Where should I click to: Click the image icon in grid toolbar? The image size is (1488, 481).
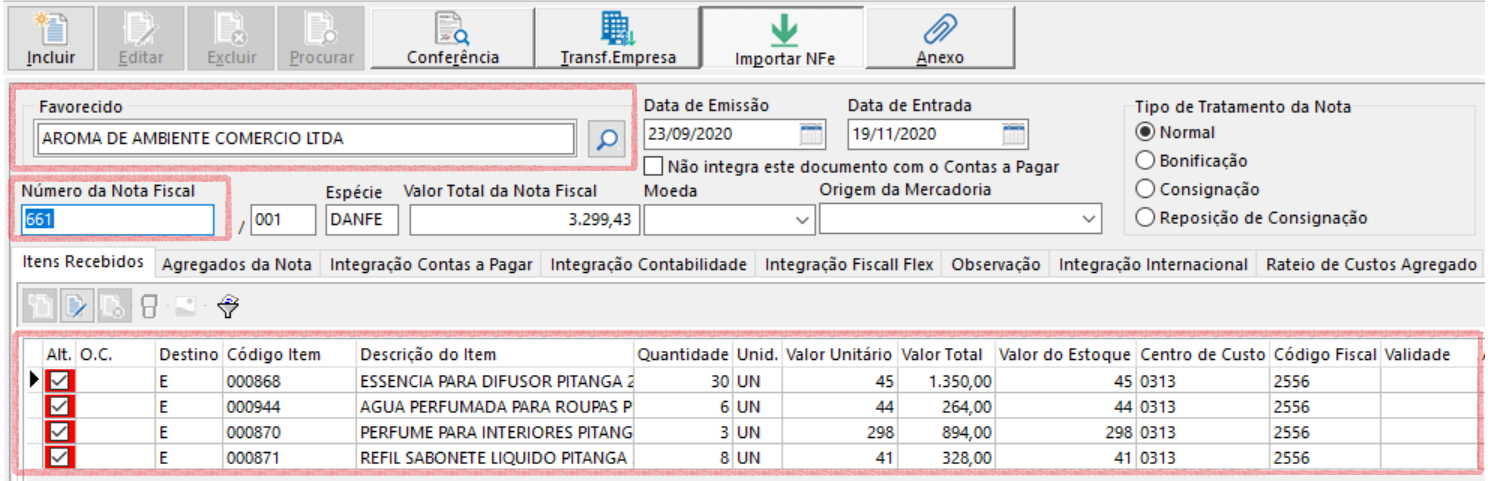(186, 306)
